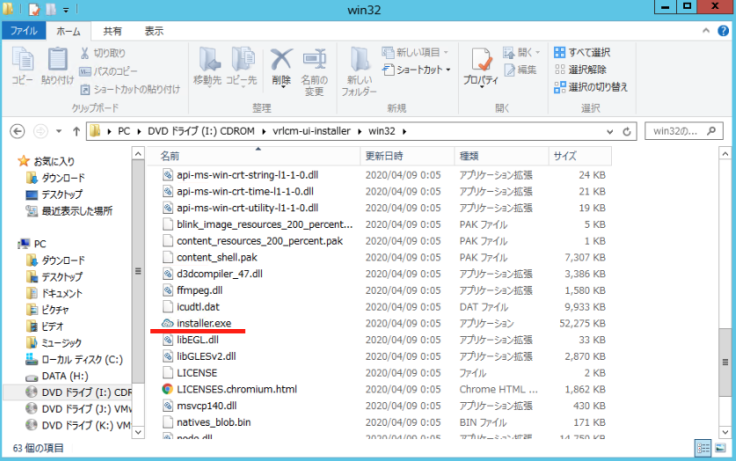Sort by the Name column header

click(254, 156)
